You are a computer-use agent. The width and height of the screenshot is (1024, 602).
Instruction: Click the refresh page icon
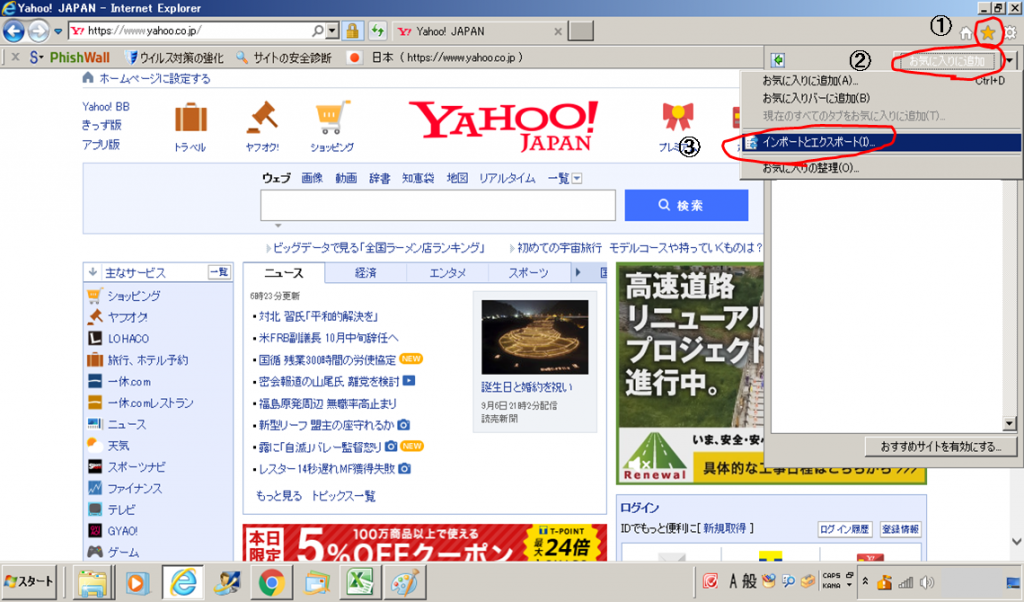click(x=377, y=31)
